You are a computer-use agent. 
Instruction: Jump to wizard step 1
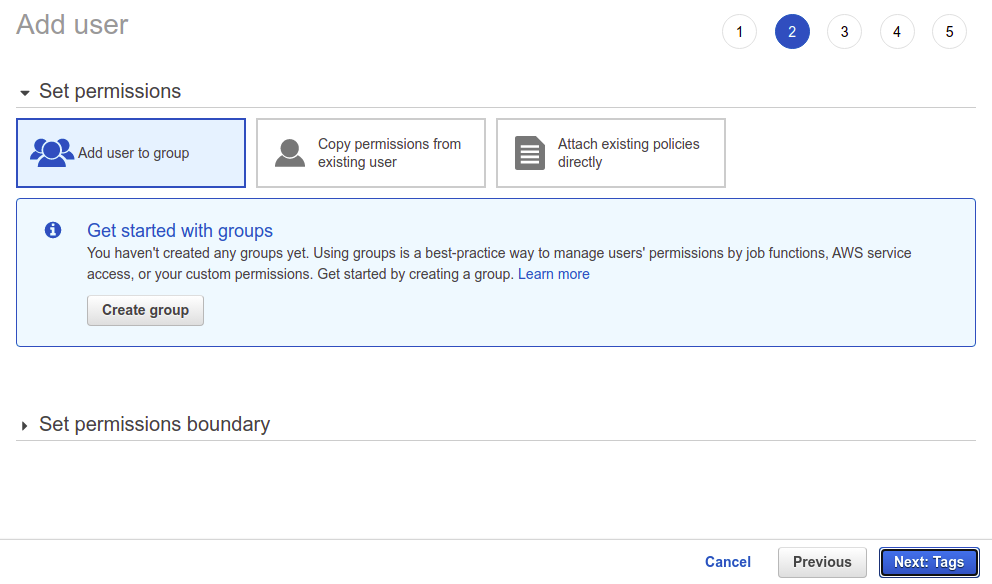[x=739, y=32]
